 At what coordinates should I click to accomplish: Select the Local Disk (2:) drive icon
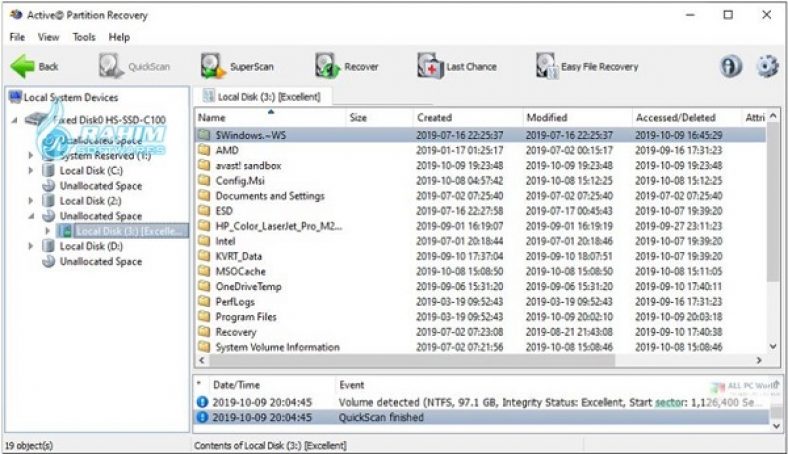coord(48,201)
